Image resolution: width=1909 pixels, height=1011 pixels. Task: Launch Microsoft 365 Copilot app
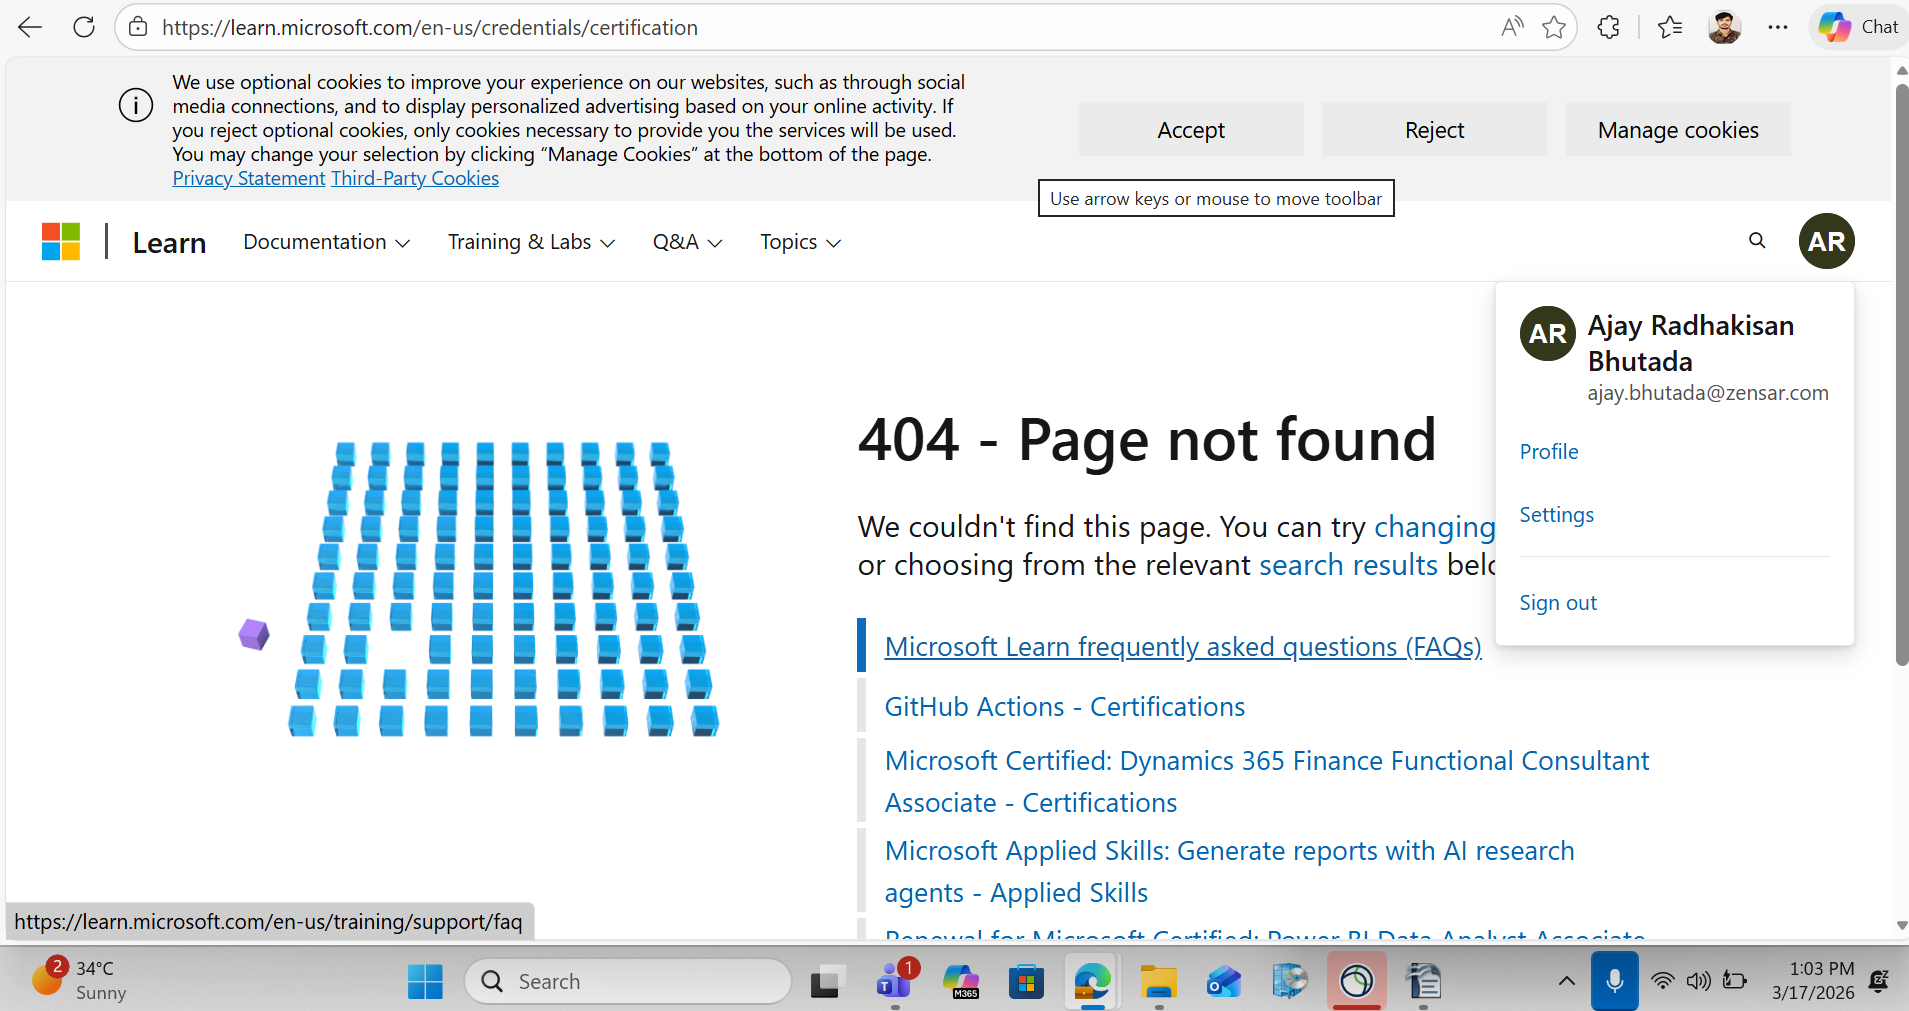(961, 981)
